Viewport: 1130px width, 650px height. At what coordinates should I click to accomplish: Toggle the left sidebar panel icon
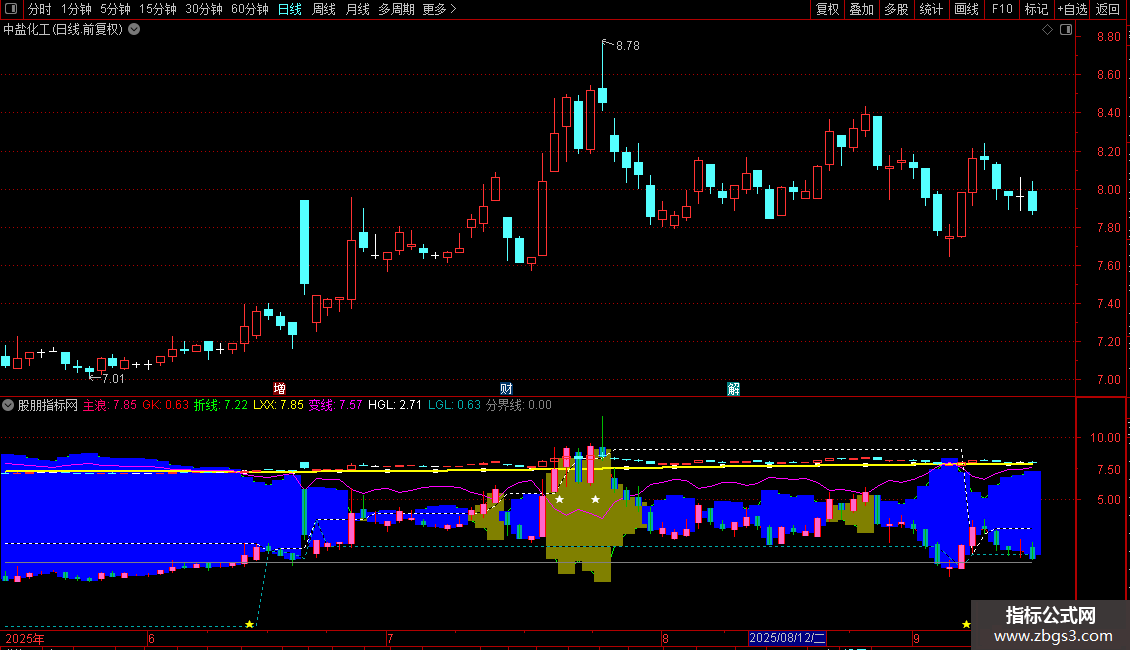coord(11,9)
